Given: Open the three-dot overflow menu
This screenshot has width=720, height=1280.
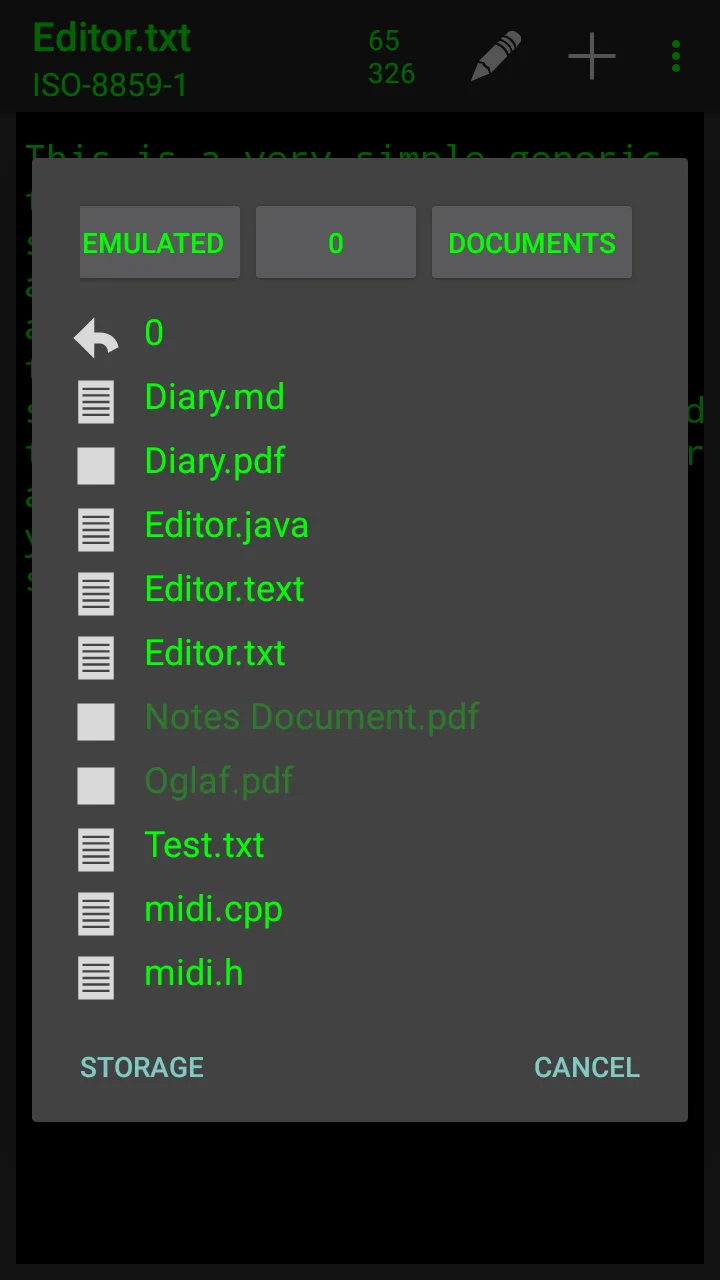Looking at the screenshot, I should pyautogui.click(x=676, y=56).
